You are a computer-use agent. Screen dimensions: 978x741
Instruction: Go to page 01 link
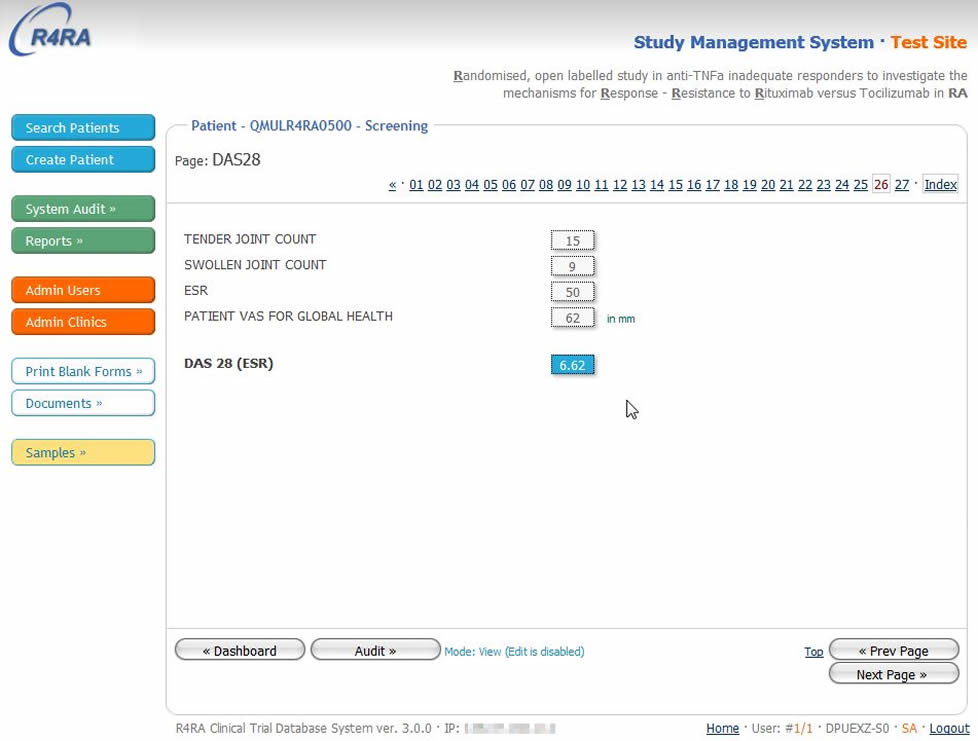(416, 185)
